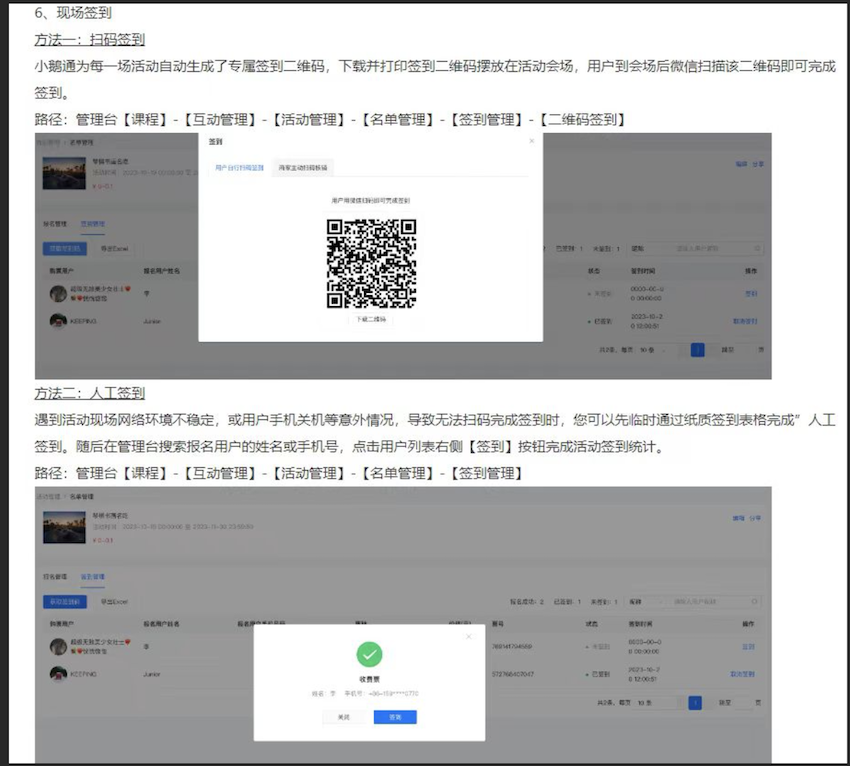The image size is (850, 766).
Task: Close the 签到 QR code dialog with X
Action: coord(531,141)
